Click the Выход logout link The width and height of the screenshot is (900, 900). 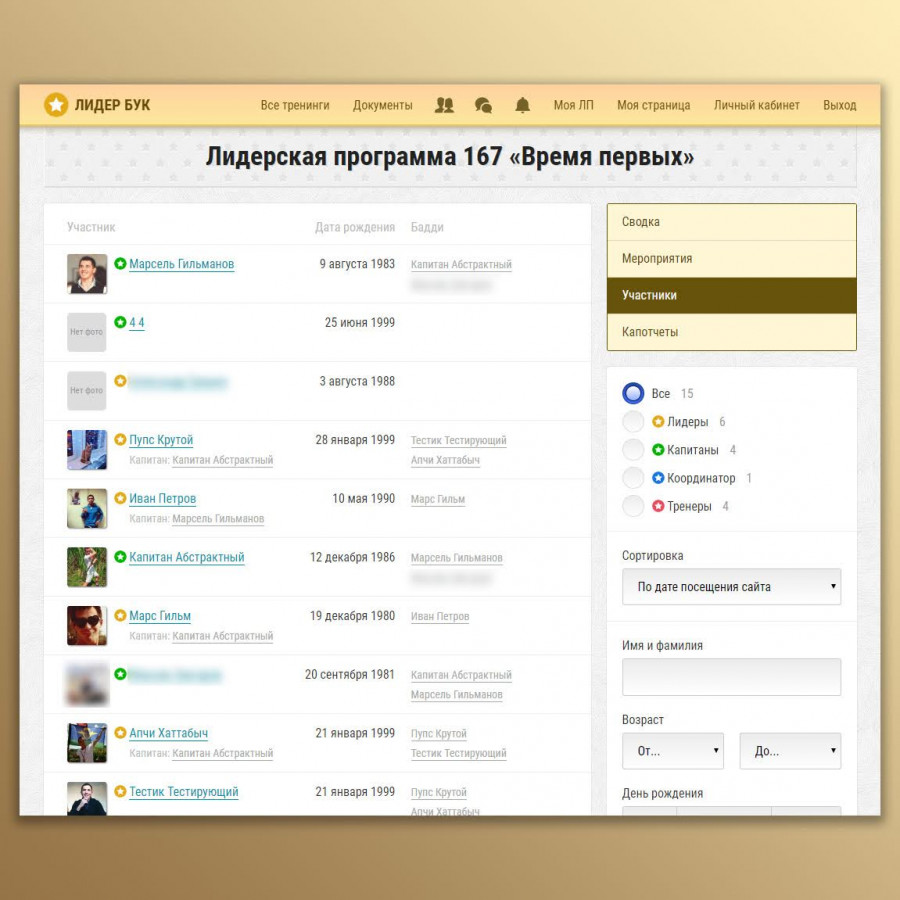[x=839, y=105]
